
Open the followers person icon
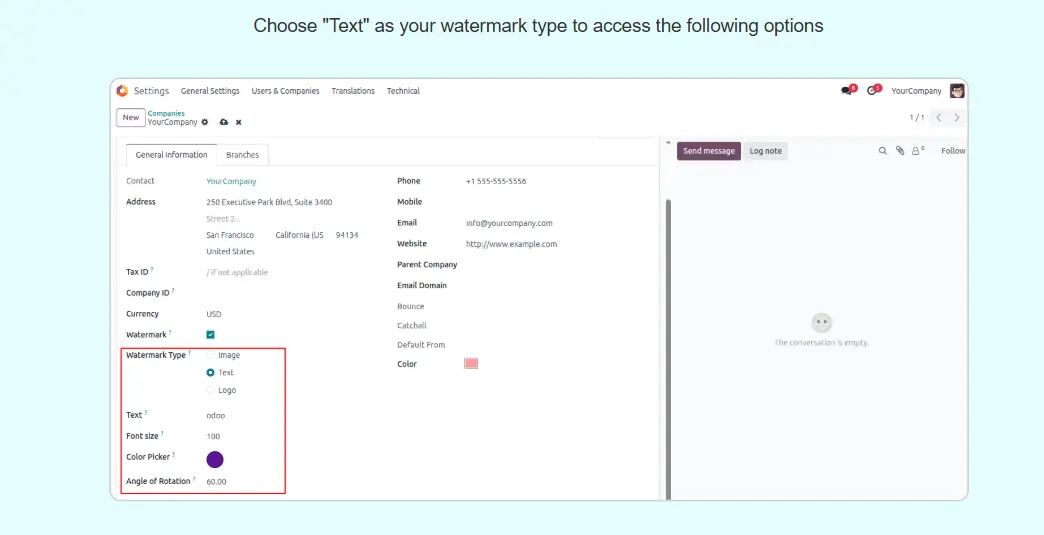point(916,151)
